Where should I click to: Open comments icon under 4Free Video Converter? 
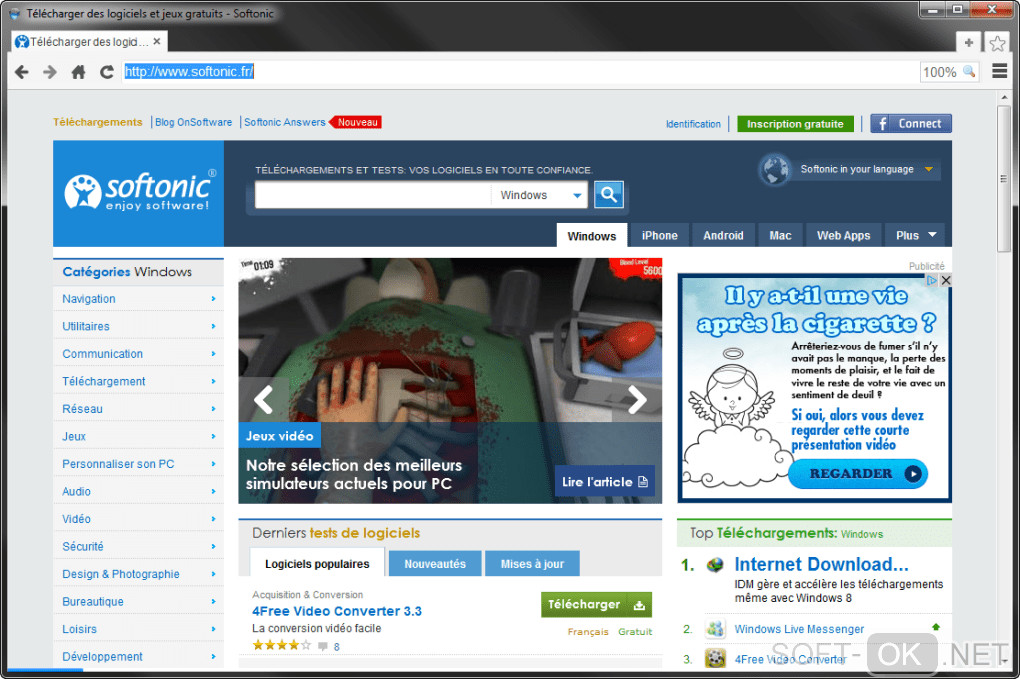323,646
